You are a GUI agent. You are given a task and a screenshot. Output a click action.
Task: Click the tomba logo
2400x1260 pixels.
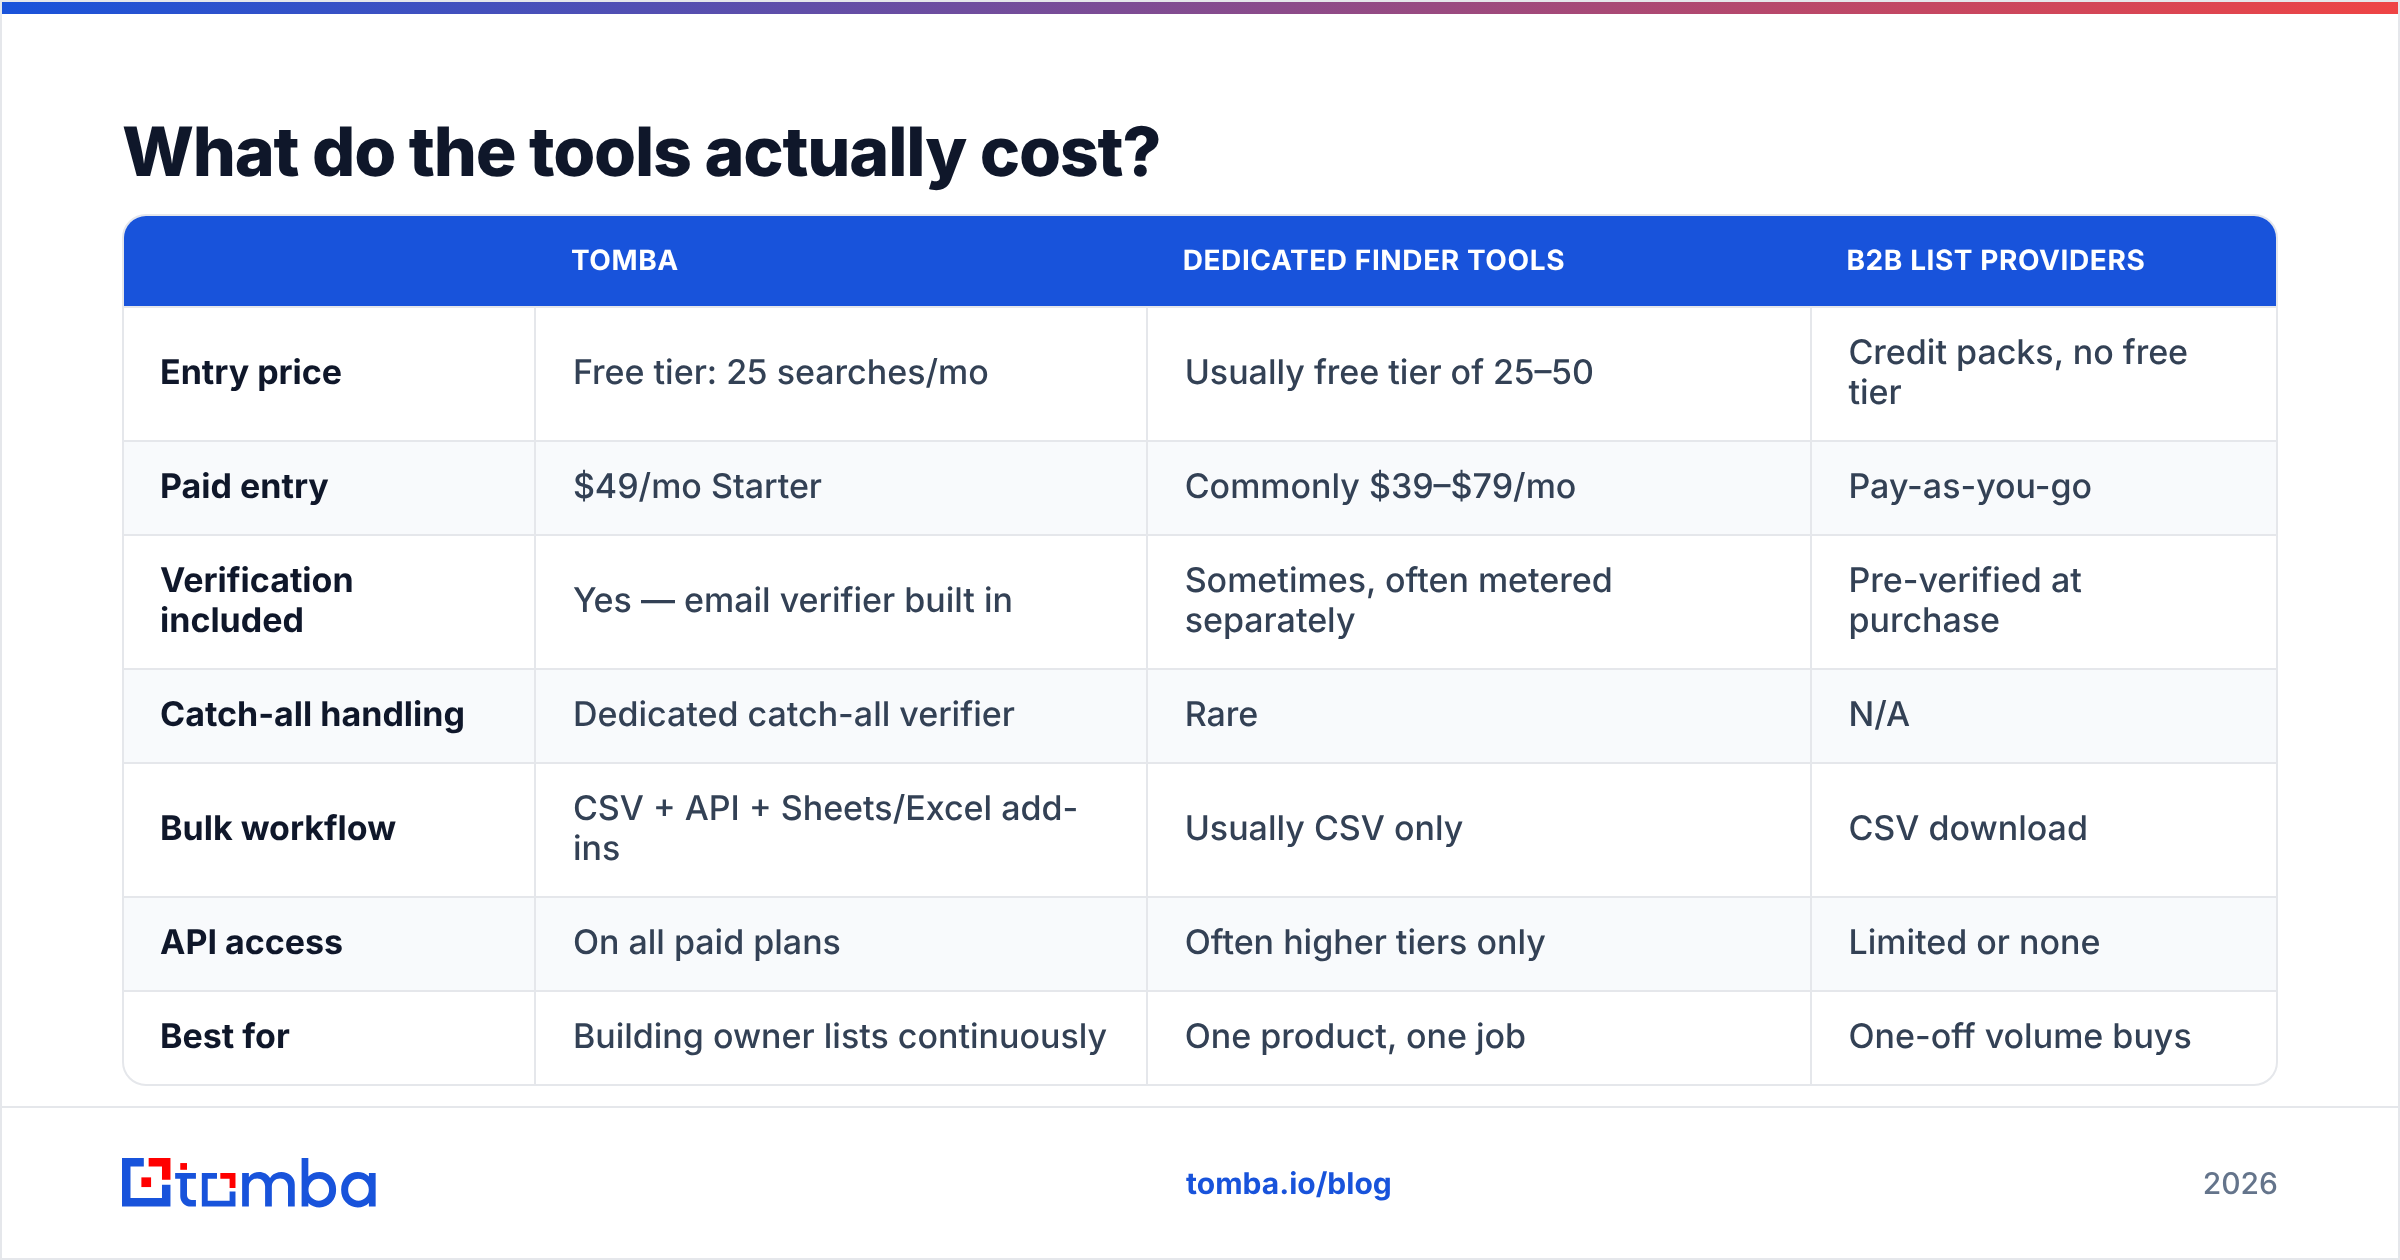pyautogui.click(x=249, y=1183)
